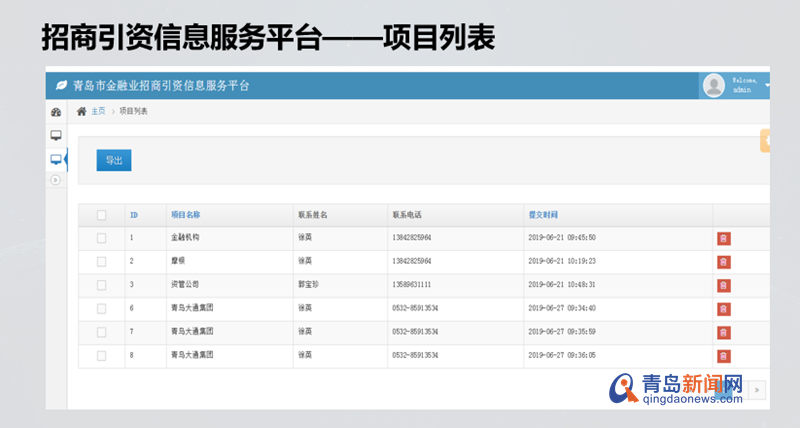Delete the 摩根 row using trash icon
Image resolution: width=800 pixels, height=428 pixels.
point(723,261)
